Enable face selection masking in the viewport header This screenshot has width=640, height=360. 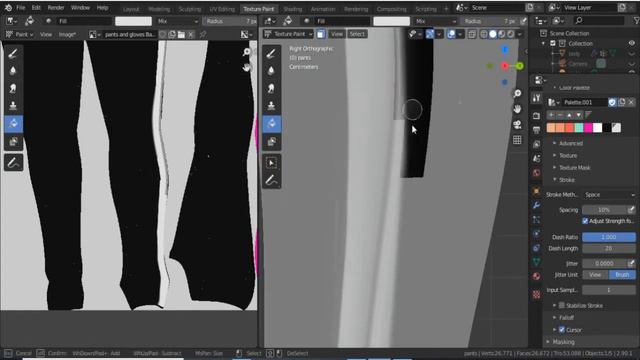(x=320, y=34)
